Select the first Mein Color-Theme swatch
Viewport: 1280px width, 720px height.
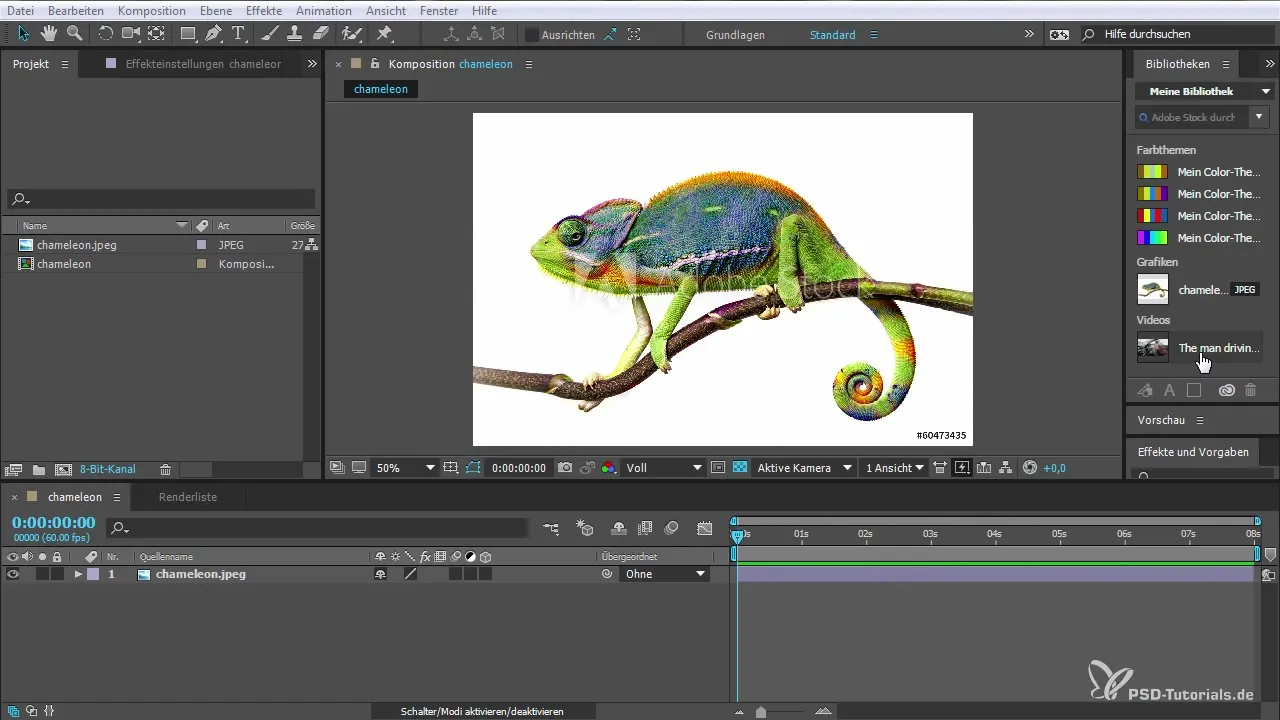tap(1152, 172)
